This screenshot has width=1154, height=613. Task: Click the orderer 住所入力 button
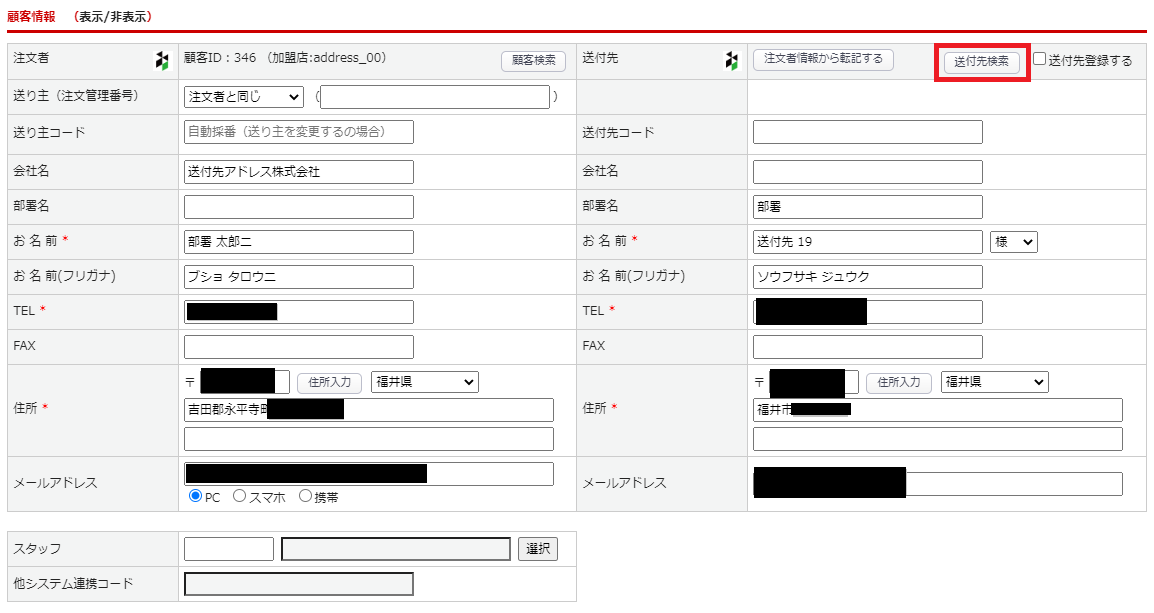point(329,382)
